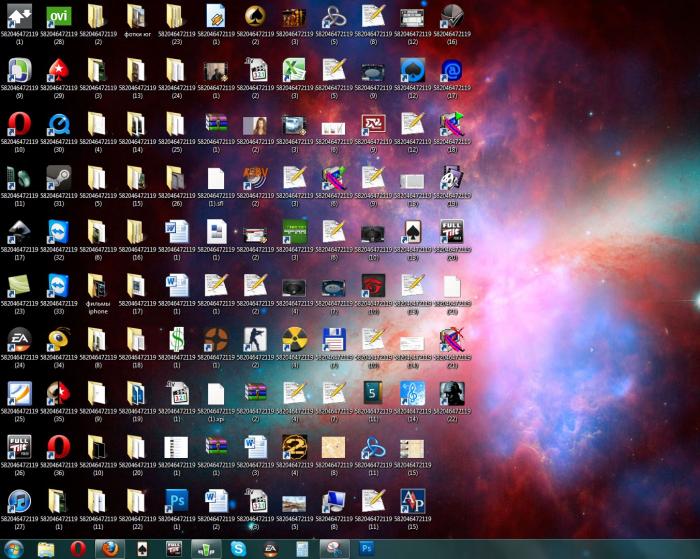Screen dimensions: 700x559
Task: Launch PokerStars via the red spade star icon
Action: [x=59, y=71]
